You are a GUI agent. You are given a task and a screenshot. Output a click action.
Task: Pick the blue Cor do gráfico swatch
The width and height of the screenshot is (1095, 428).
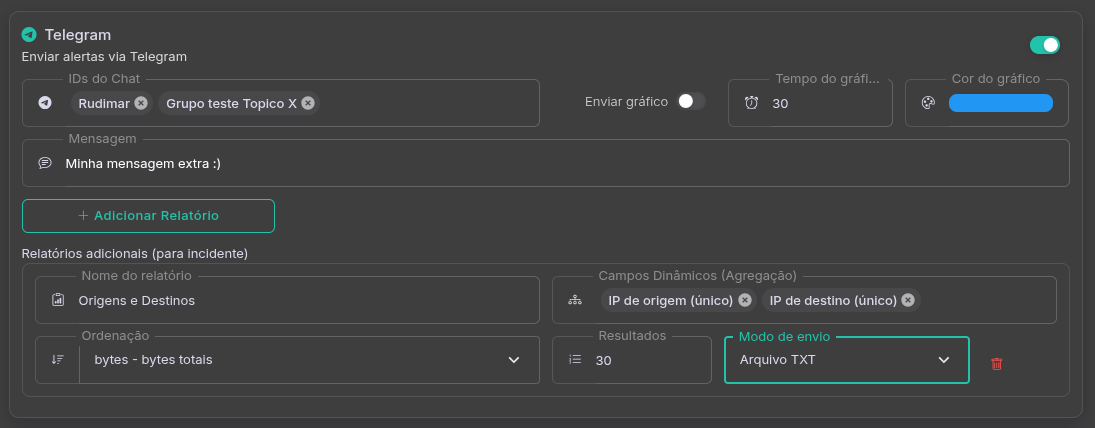[1000, 103]
